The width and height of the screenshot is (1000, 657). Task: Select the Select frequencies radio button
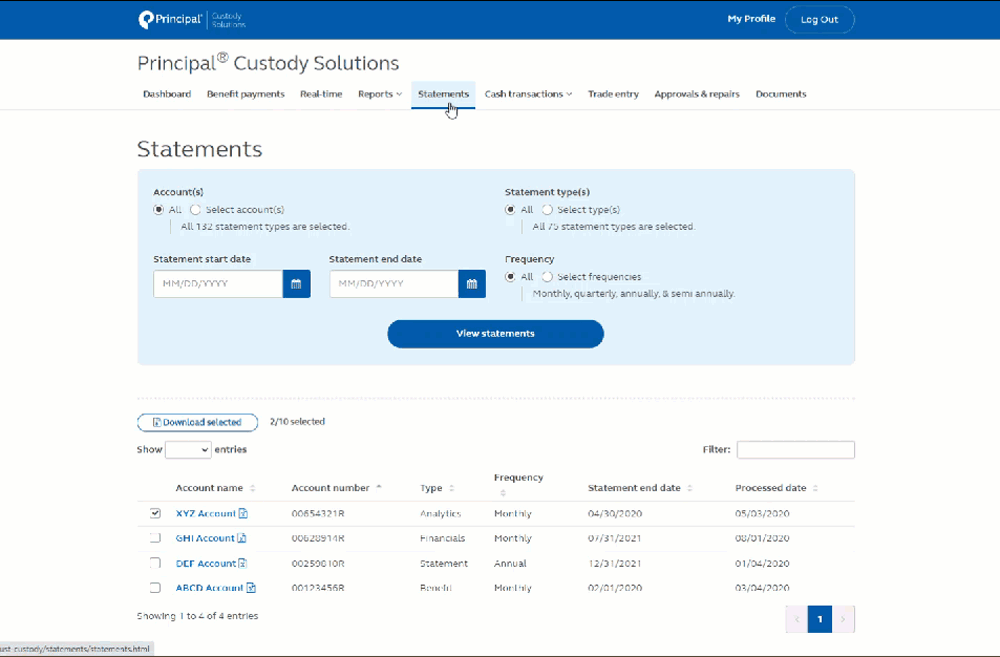547,276
